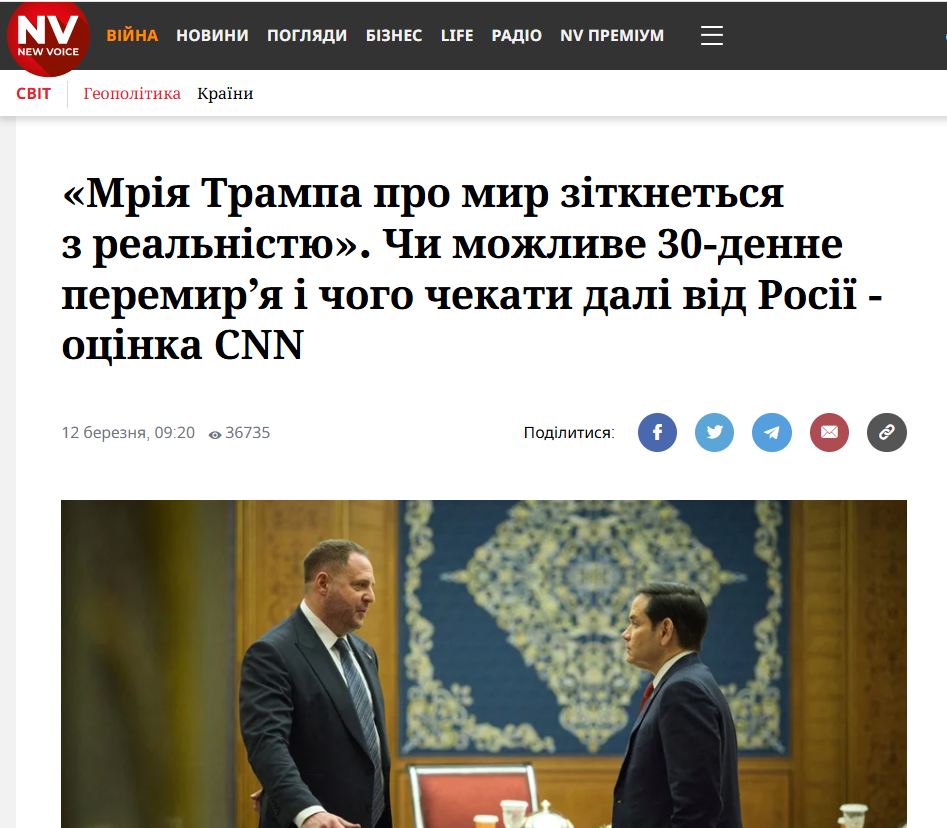Image resolution: width=947 pixels, height=828 pixels.
Task: Click the СВІТ category link
Action: 33,94
